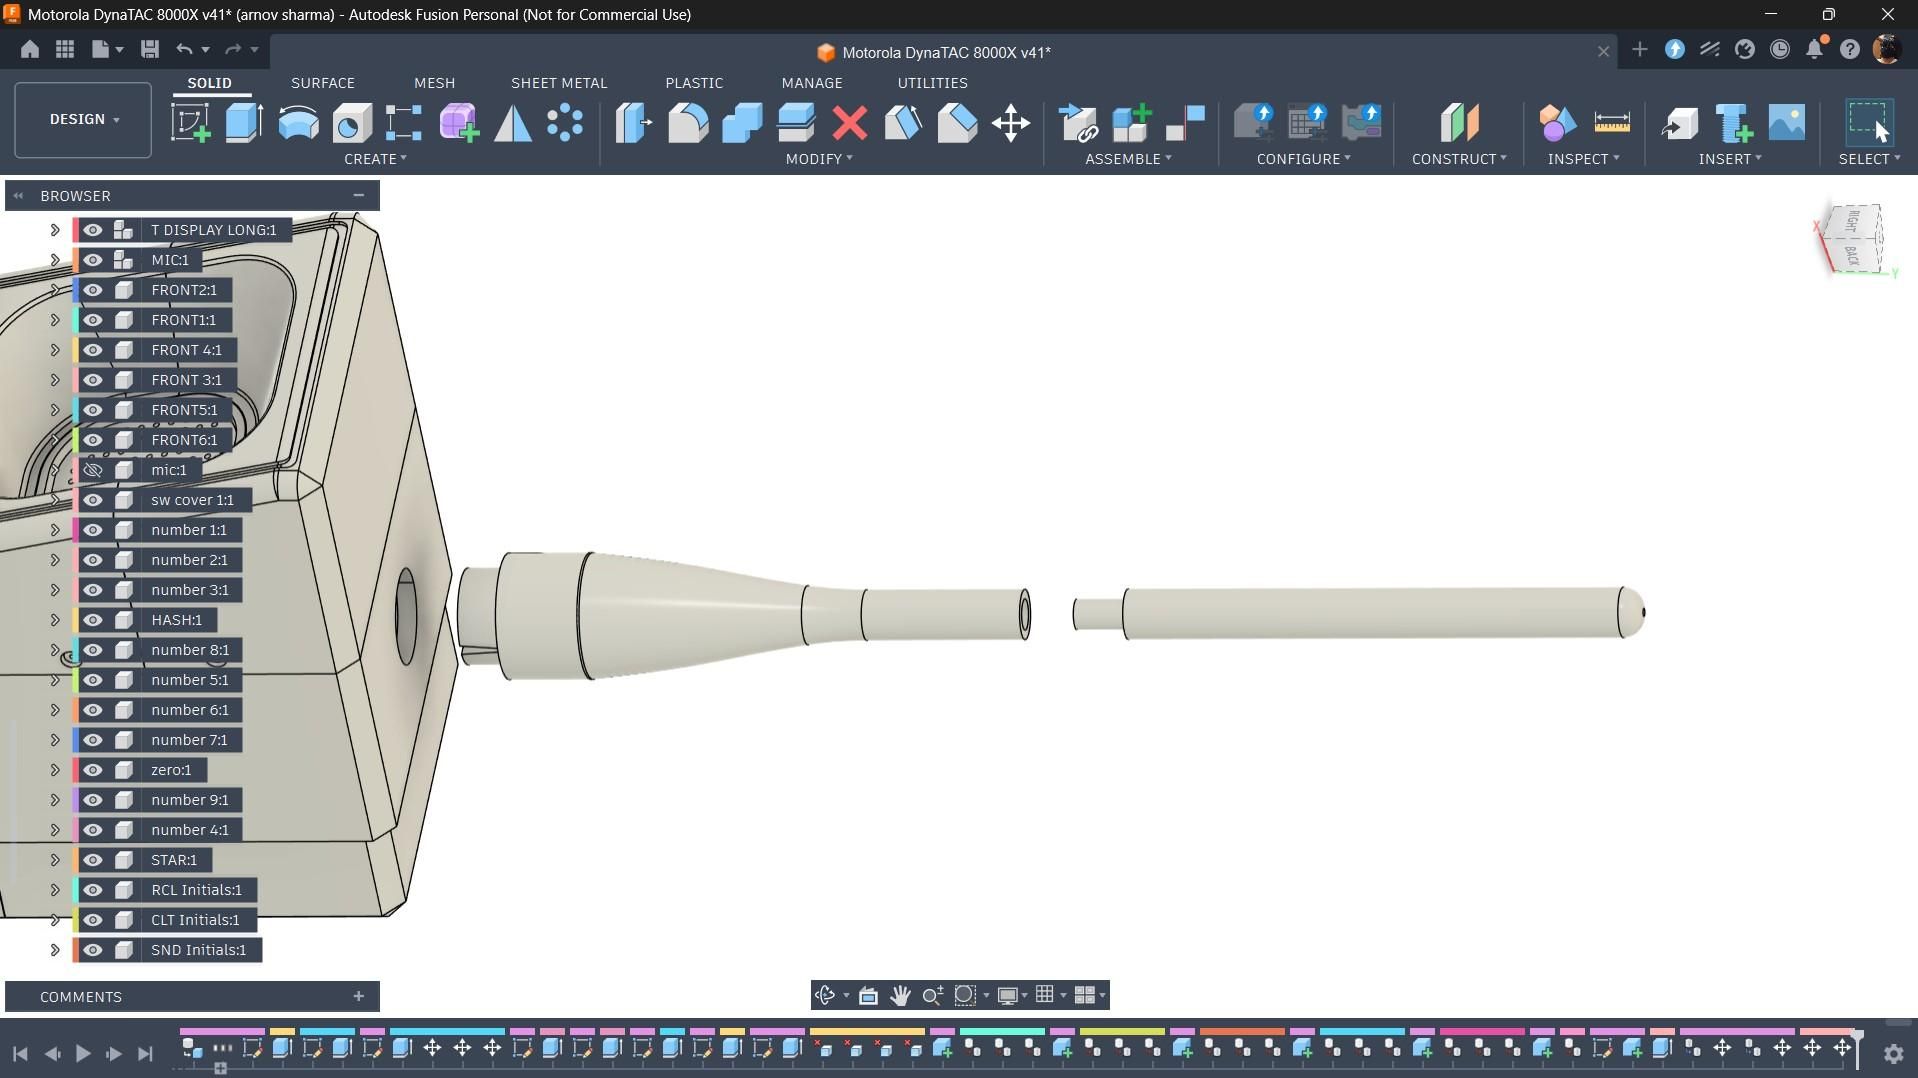Switch to the MANAGE tab
Image resolution: width=1918 pixels, height=1078 pixels.
[x=812, y=83]
